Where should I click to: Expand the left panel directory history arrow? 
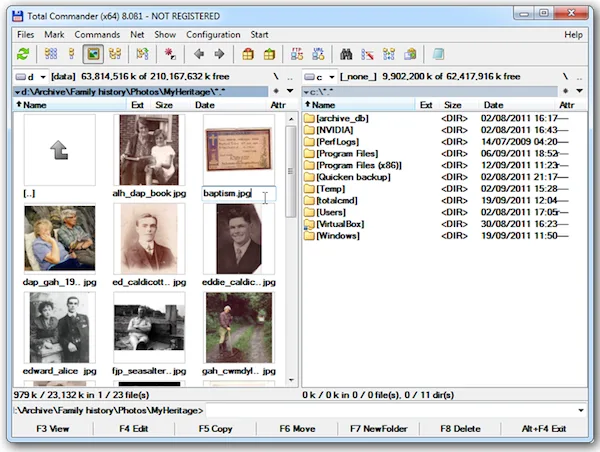[x=290, y=91]
